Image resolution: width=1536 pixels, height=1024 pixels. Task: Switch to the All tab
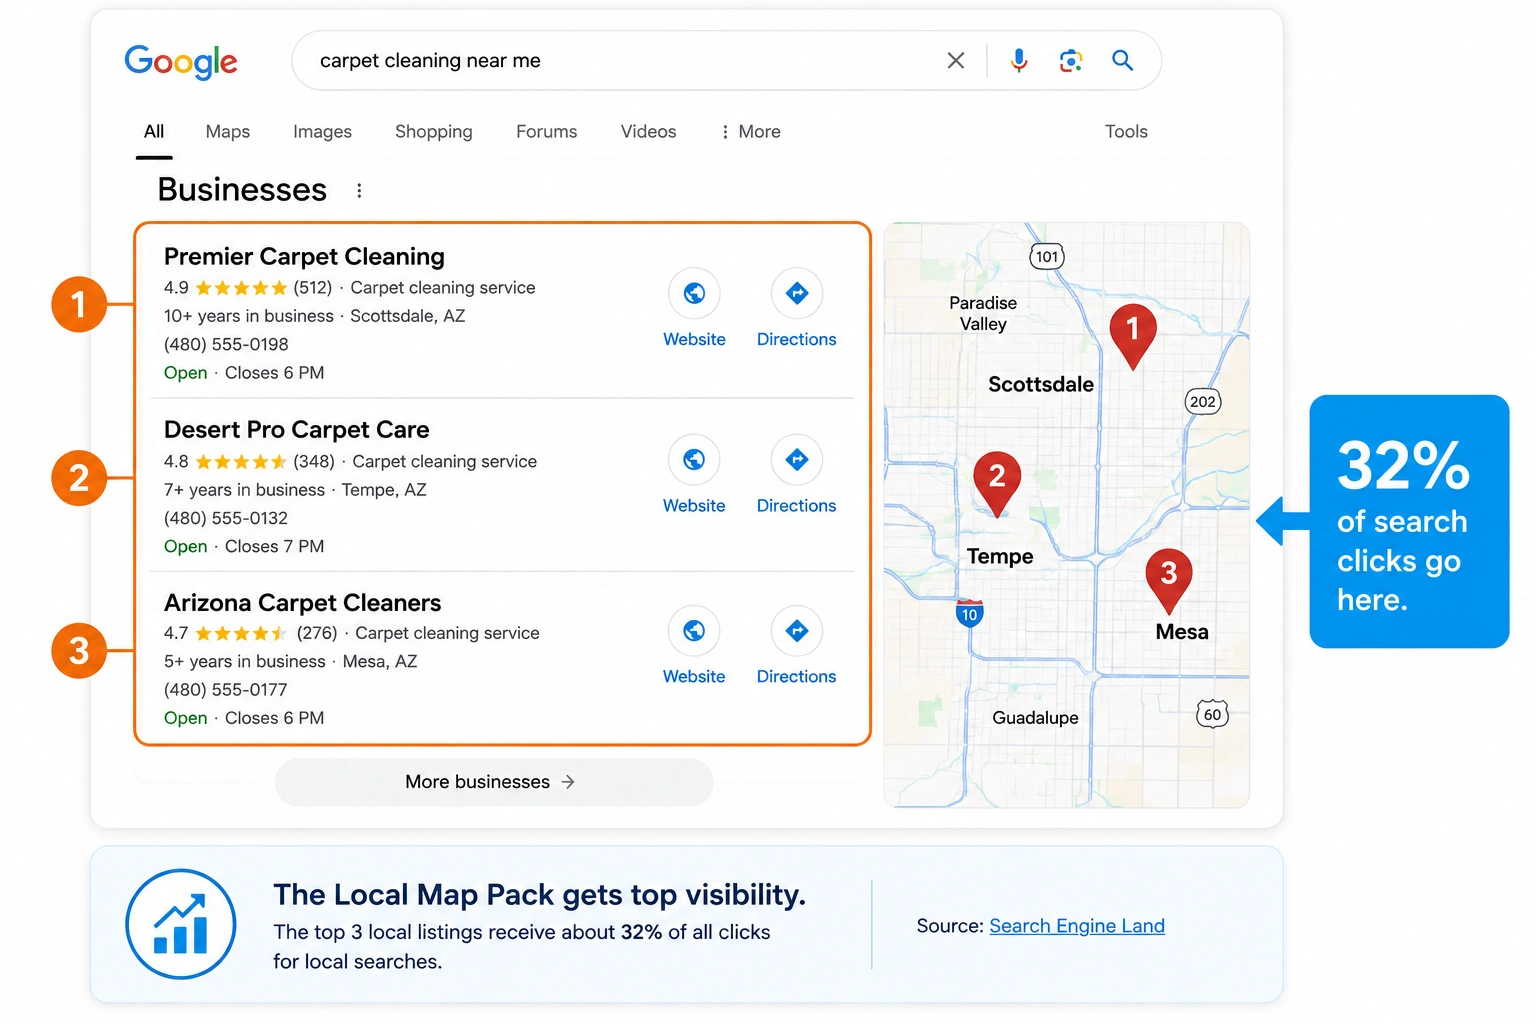(x=154, y=132)
